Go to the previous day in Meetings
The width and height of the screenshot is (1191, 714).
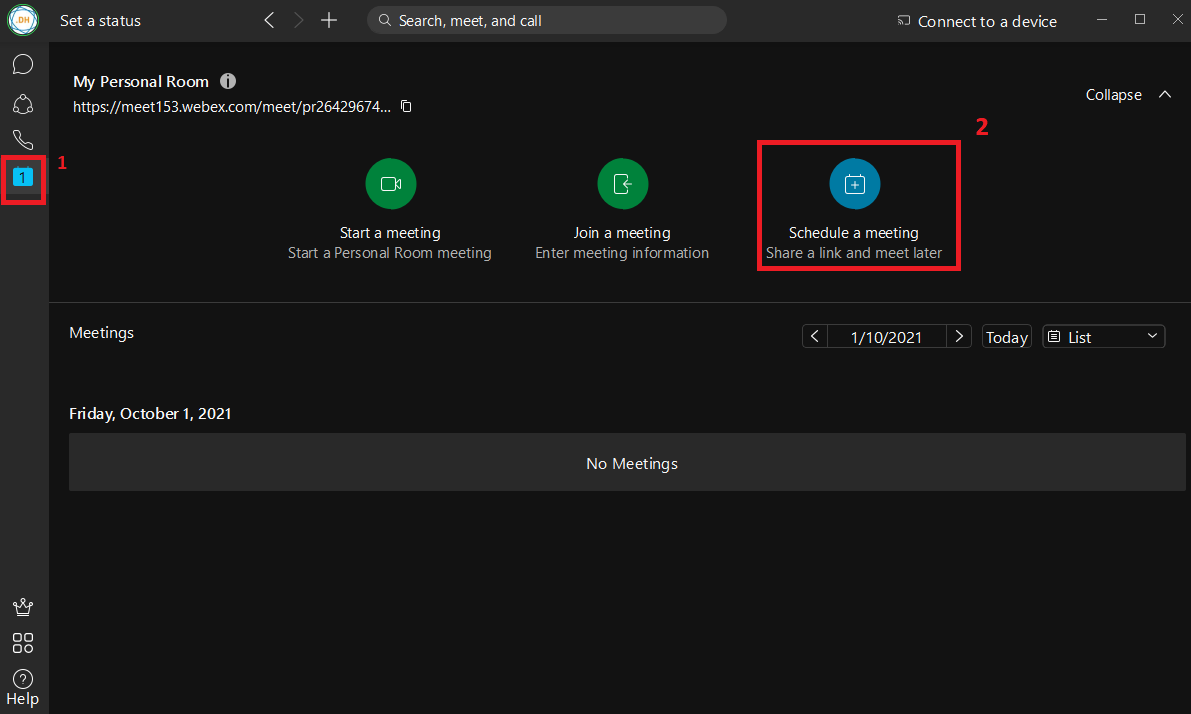click(x=815, y=337)
